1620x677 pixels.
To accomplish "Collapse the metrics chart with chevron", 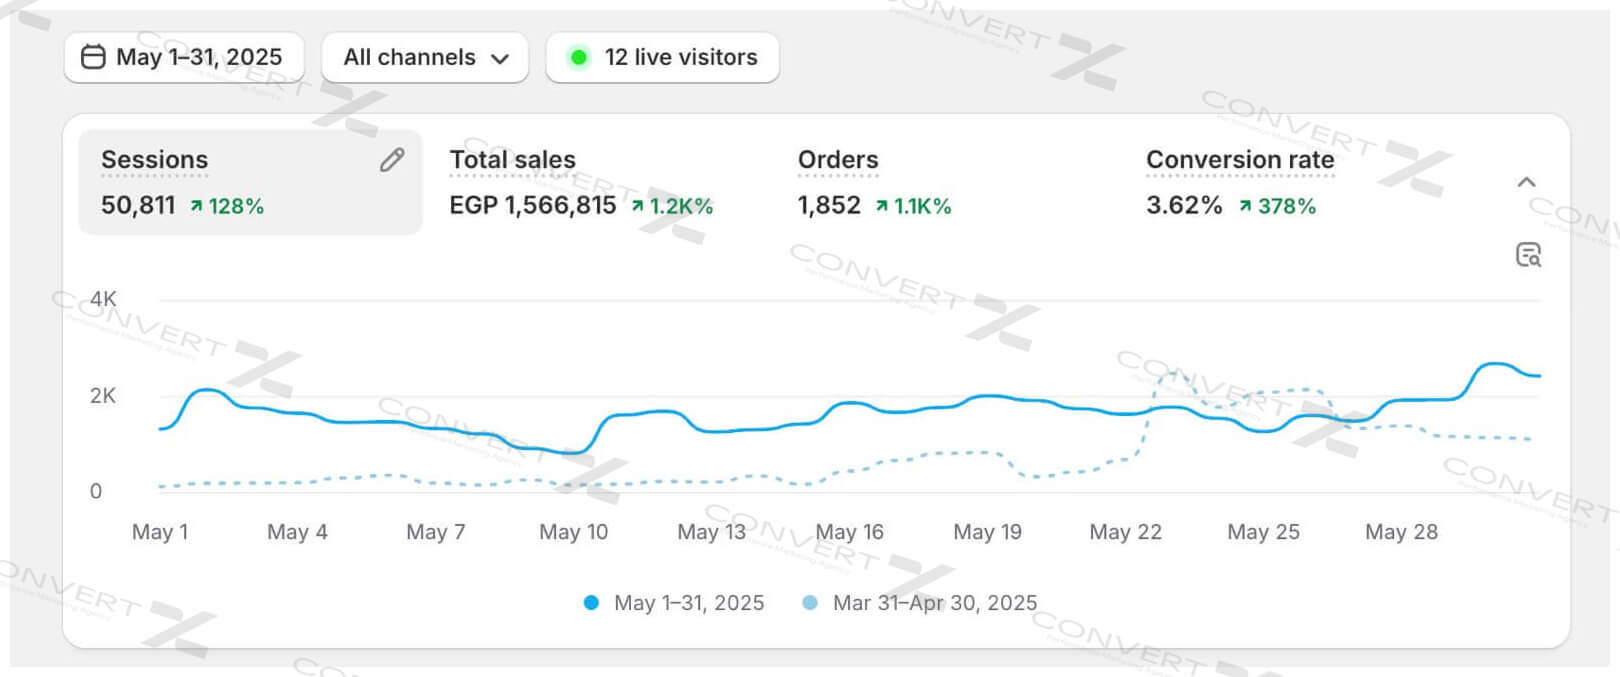I will point(1526,182).
